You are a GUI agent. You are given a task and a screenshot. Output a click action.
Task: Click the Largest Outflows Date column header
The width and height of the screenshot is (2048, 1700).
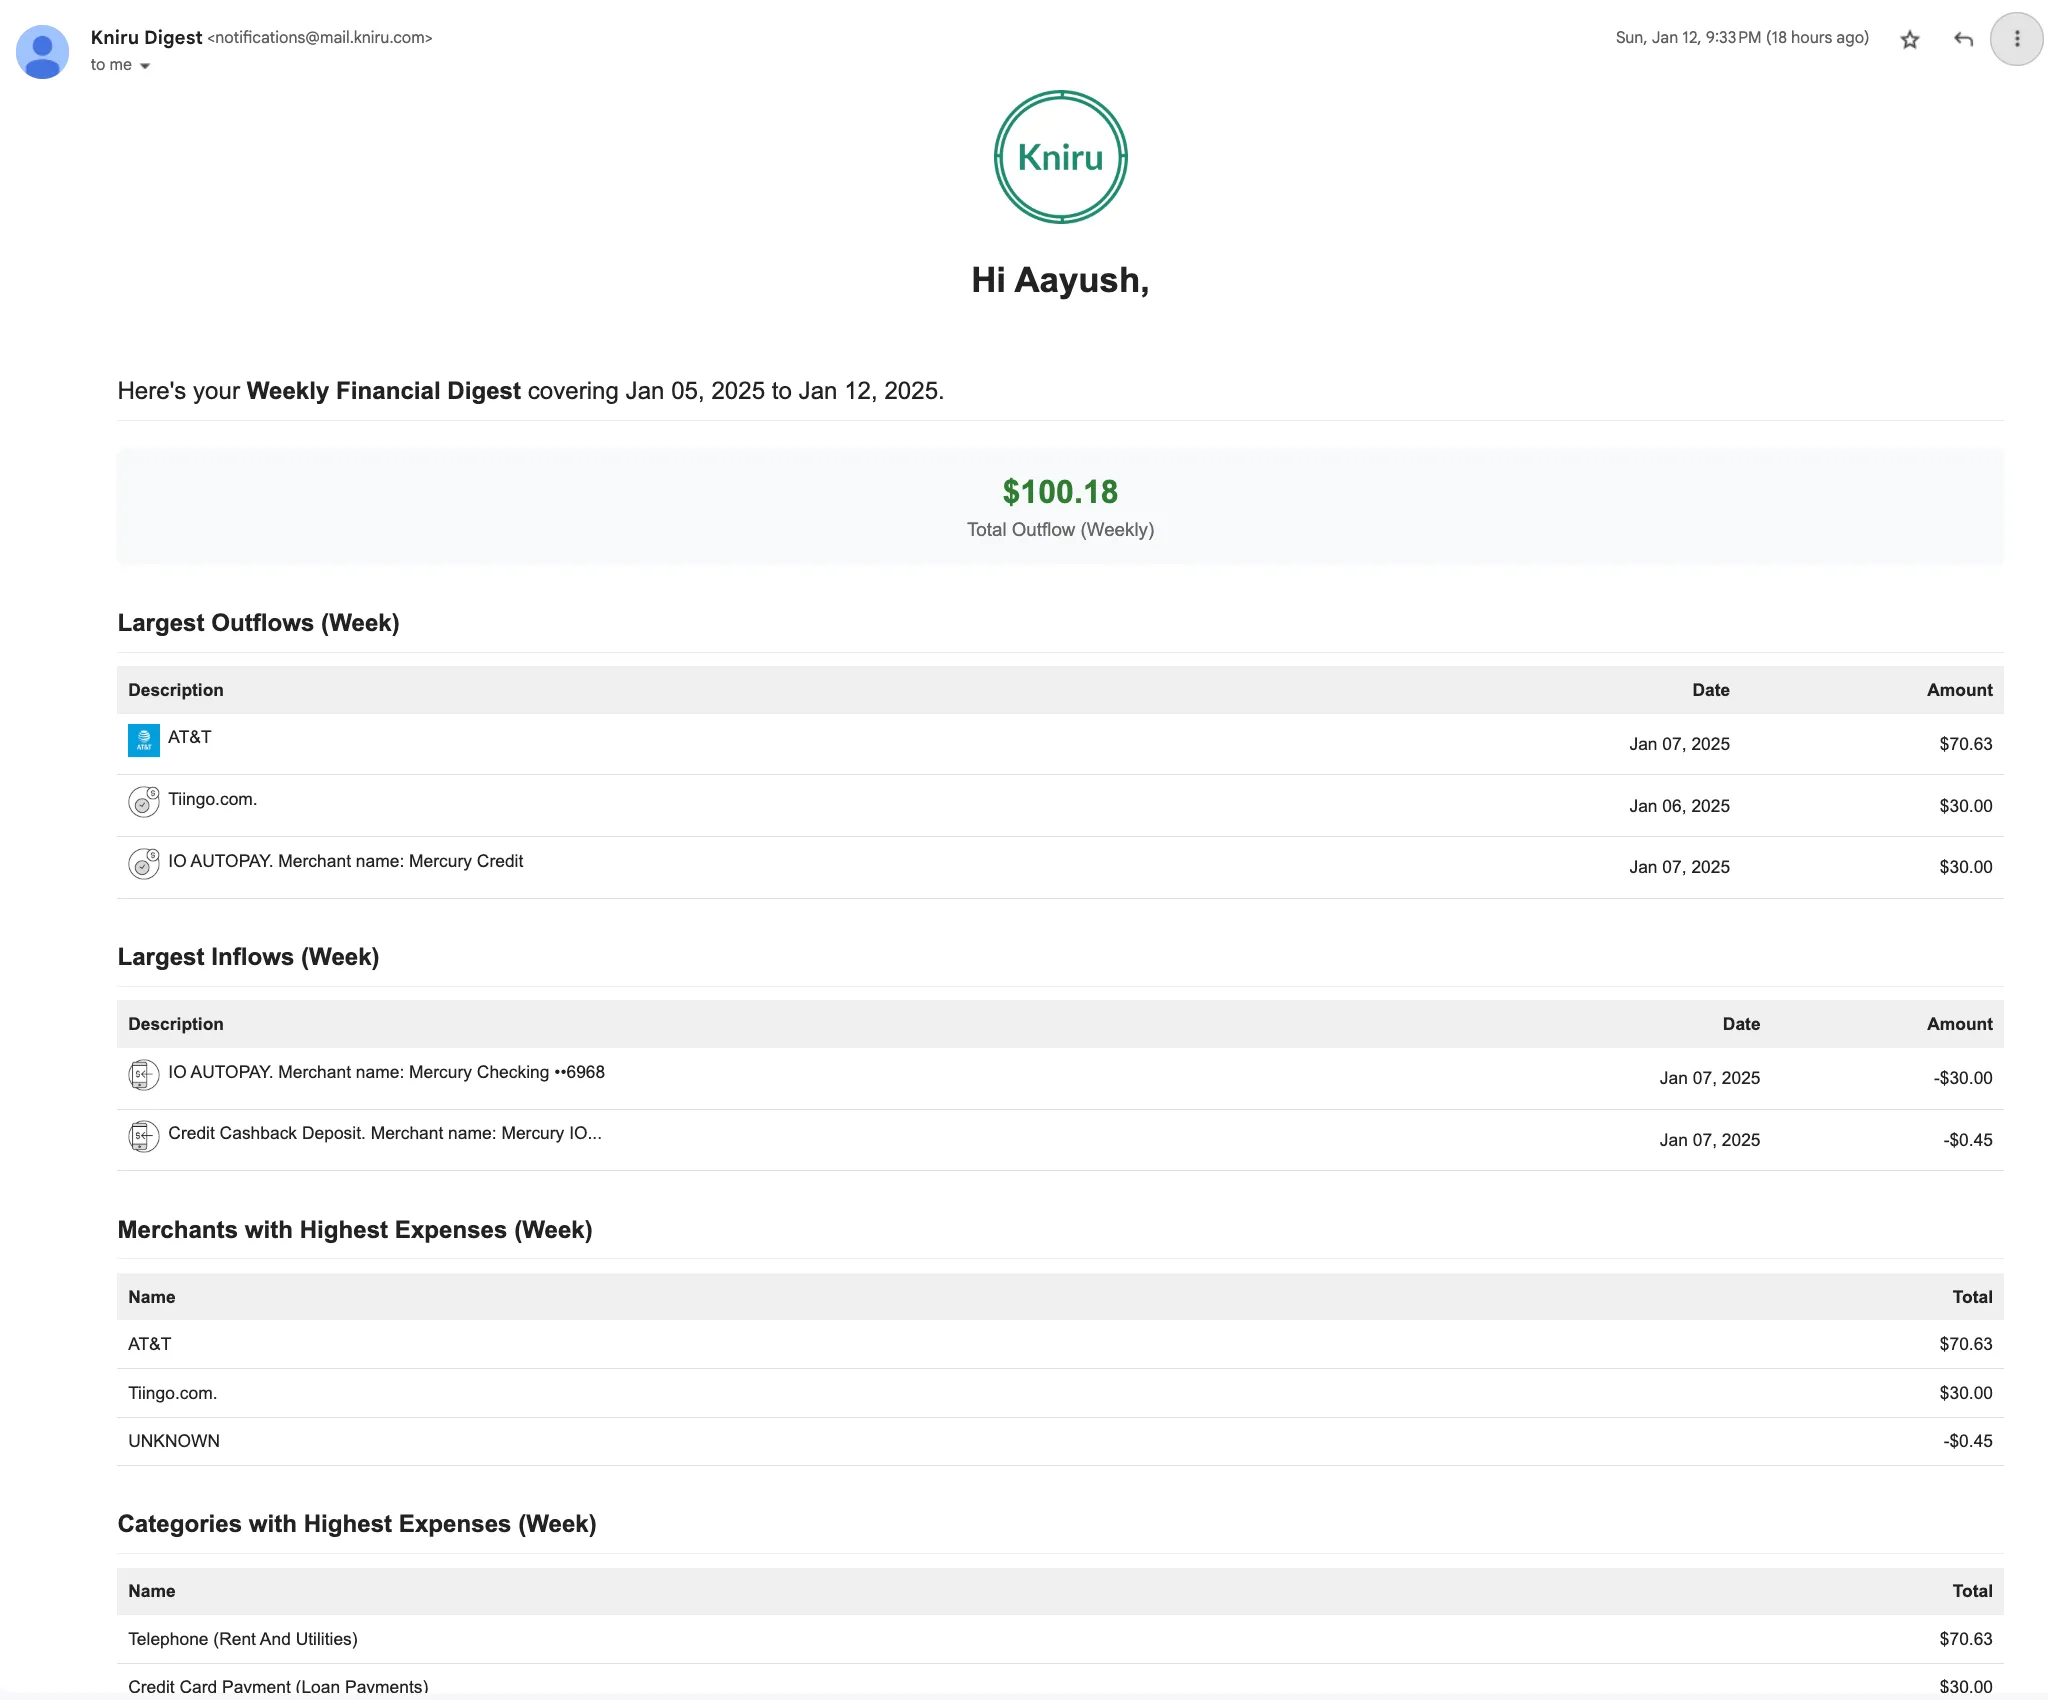pyautogui.click(x=1710, y=690)
